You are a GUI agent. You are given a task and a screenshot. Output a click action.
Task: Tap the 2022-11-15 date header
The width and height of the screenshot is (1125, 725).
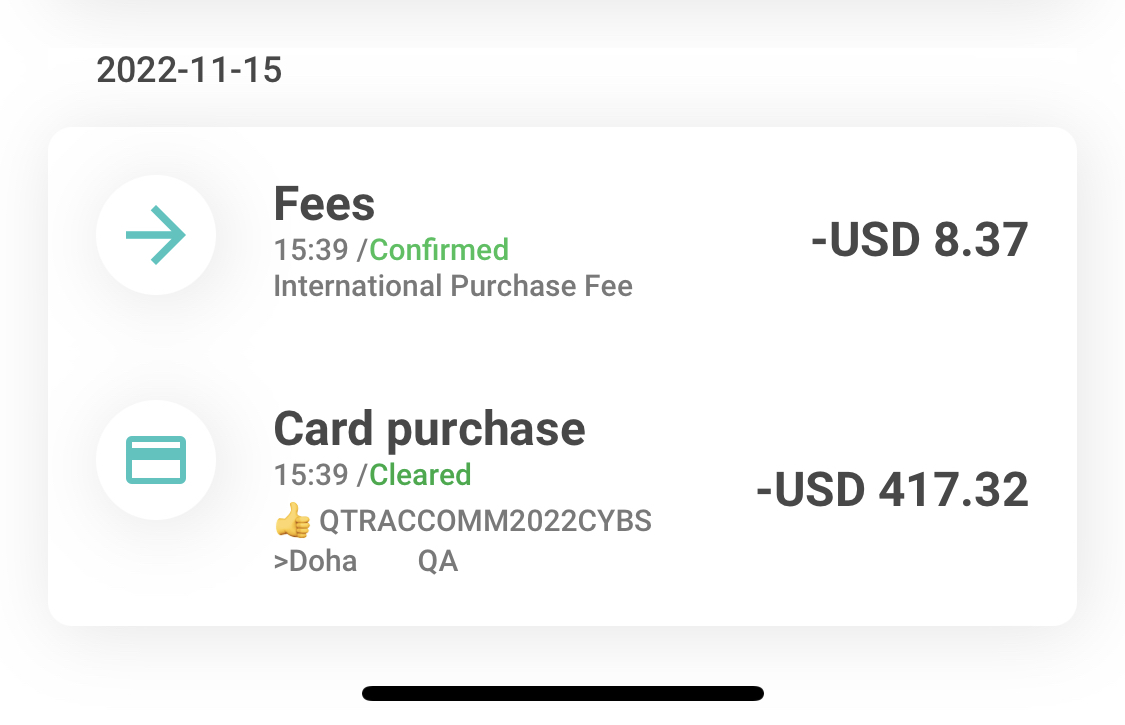tap(189, 71)
